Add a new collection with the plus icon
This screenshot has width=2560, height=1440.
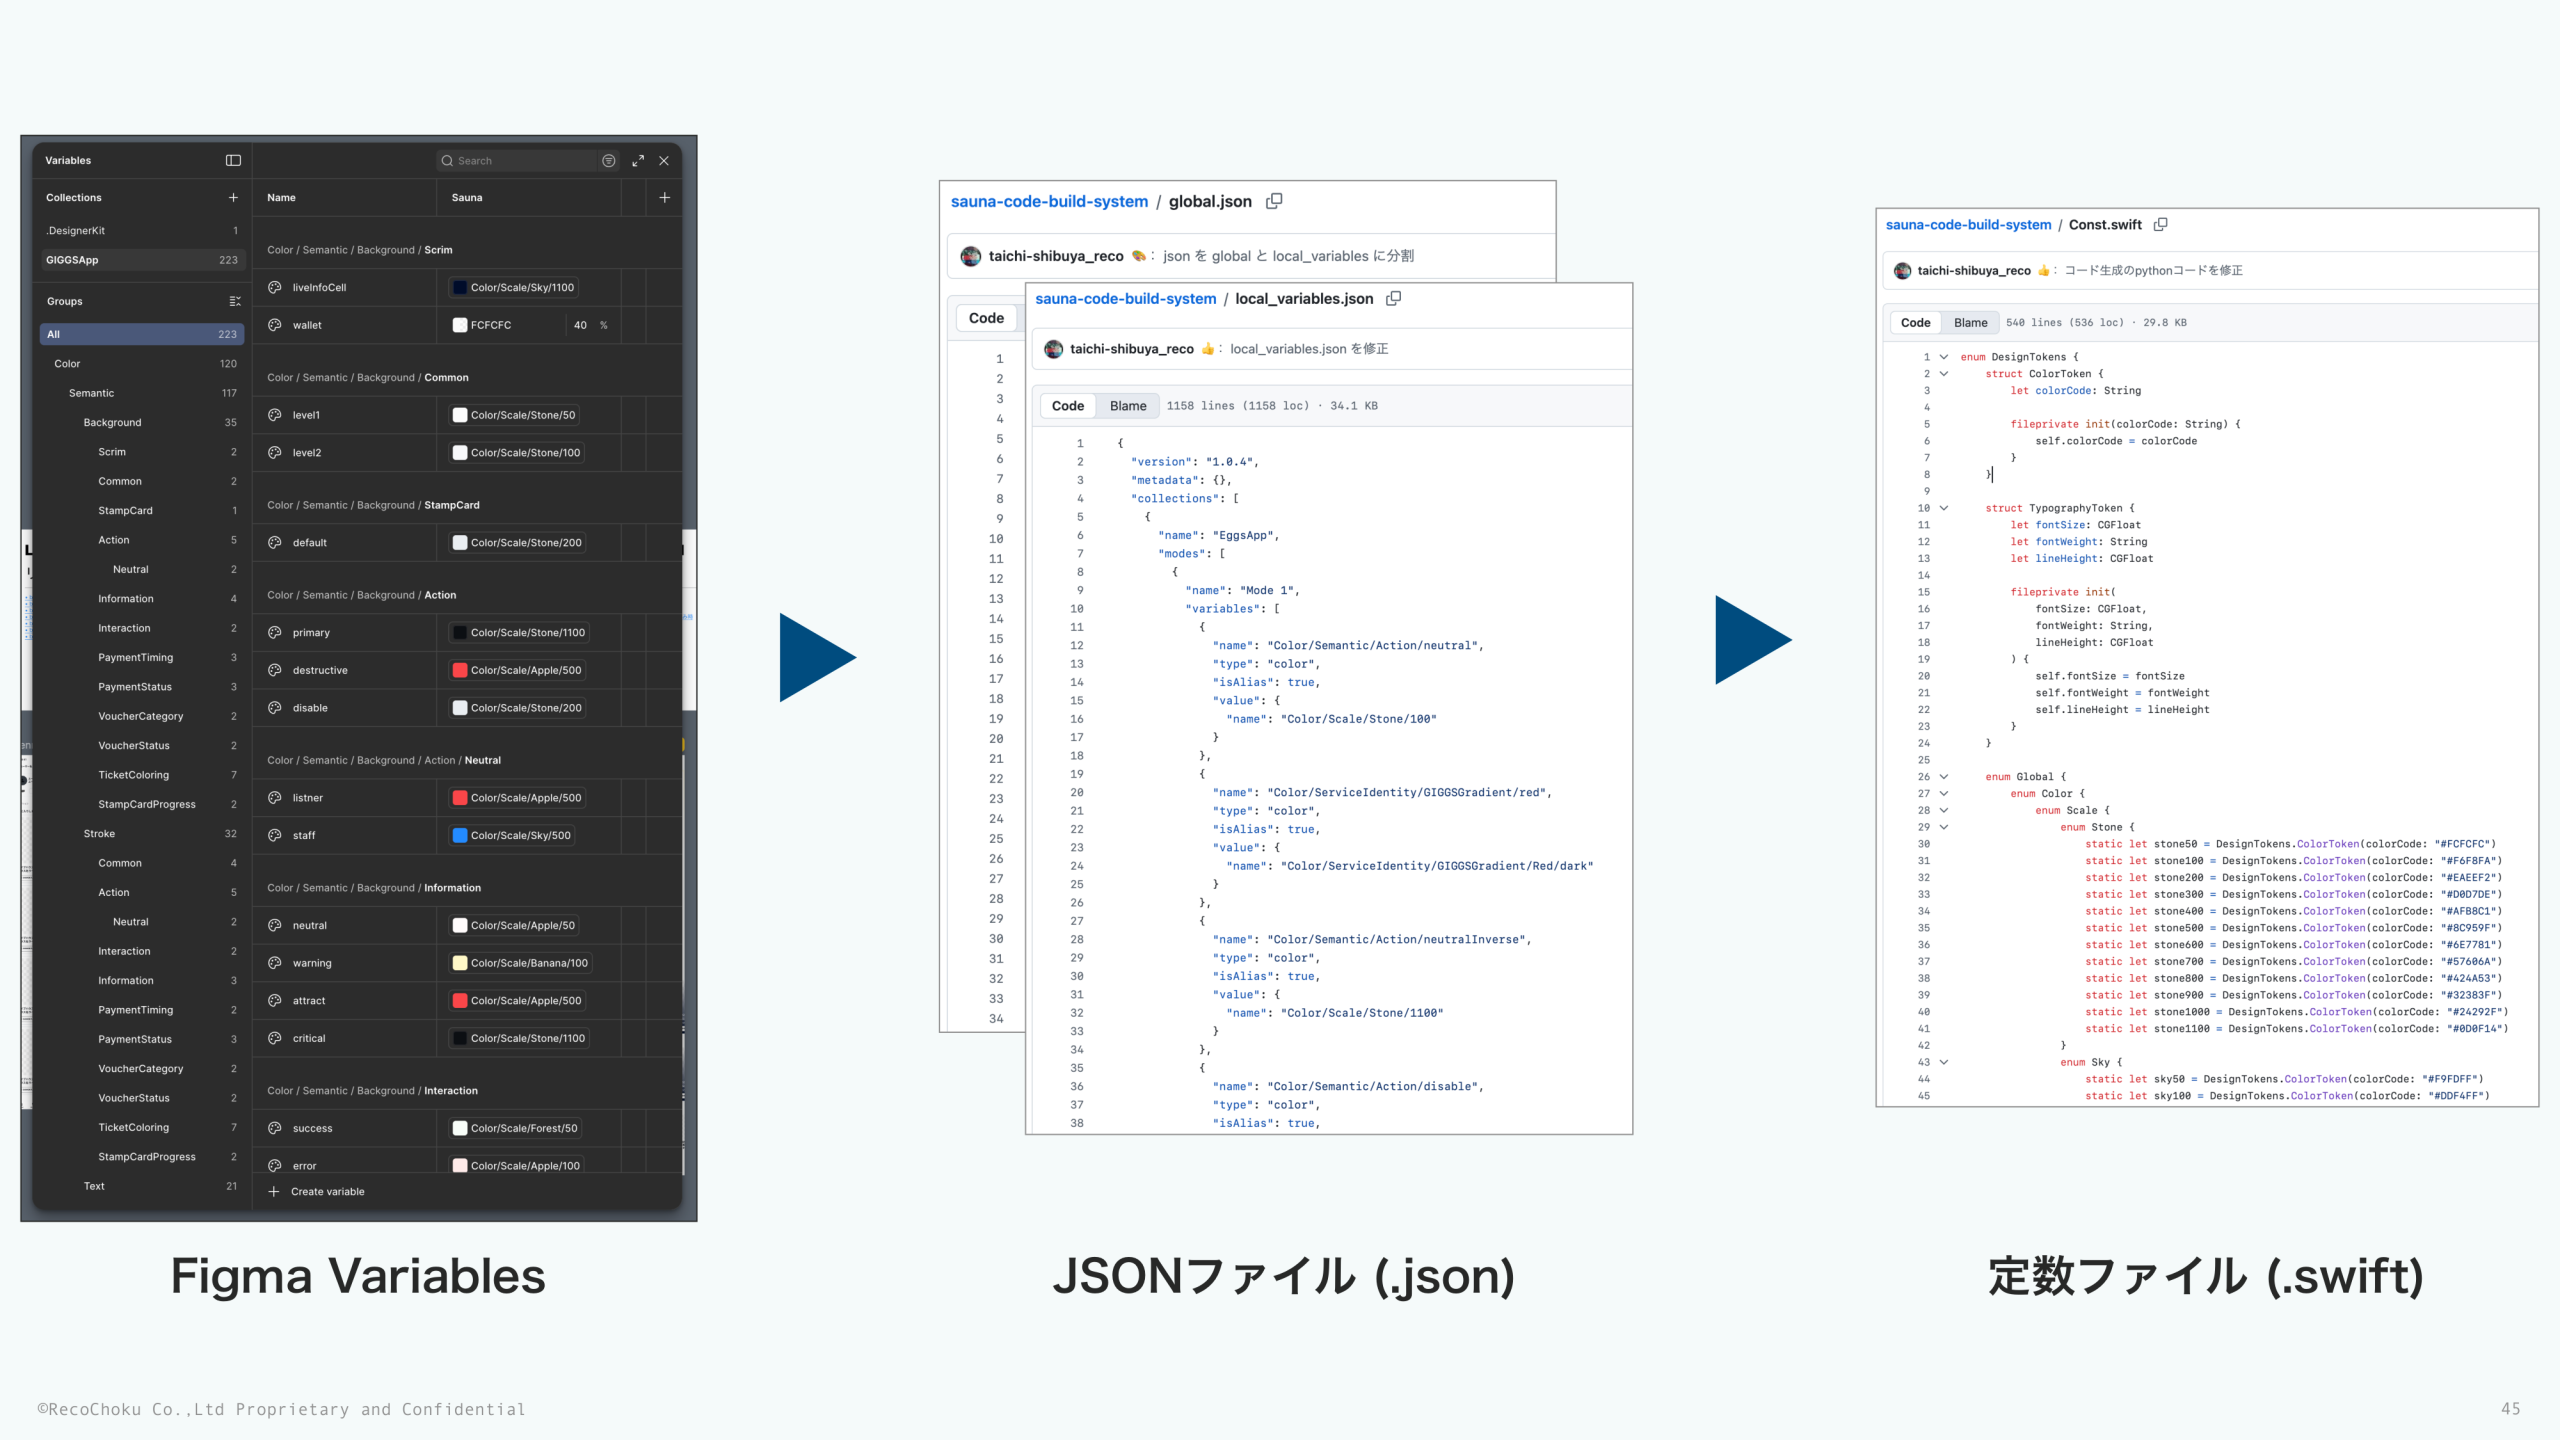233,198
